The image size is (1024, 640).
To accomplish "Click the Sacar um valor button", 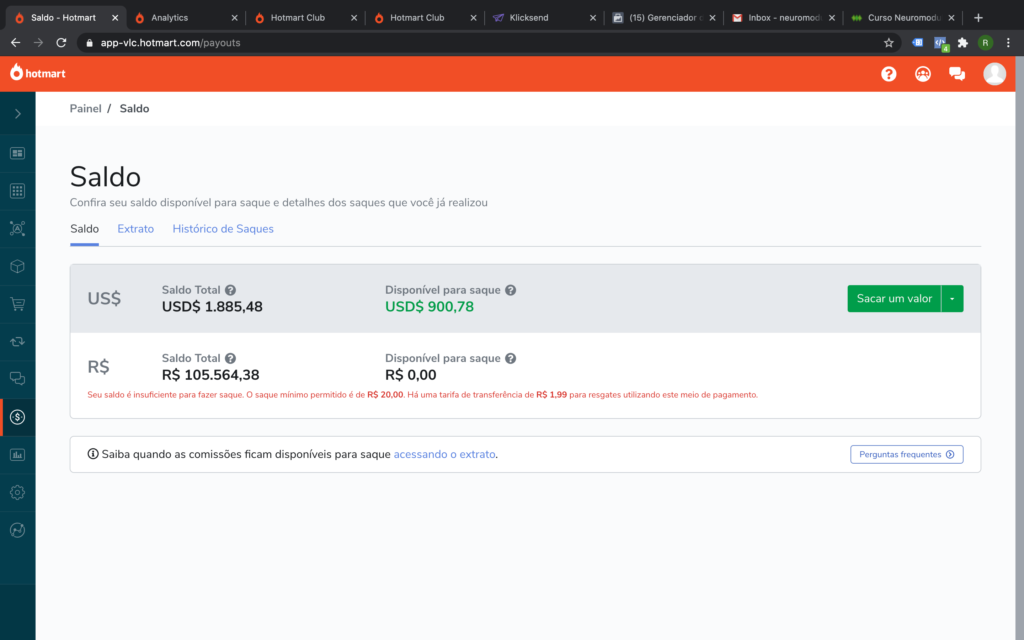I will click(x=894, y=299).
